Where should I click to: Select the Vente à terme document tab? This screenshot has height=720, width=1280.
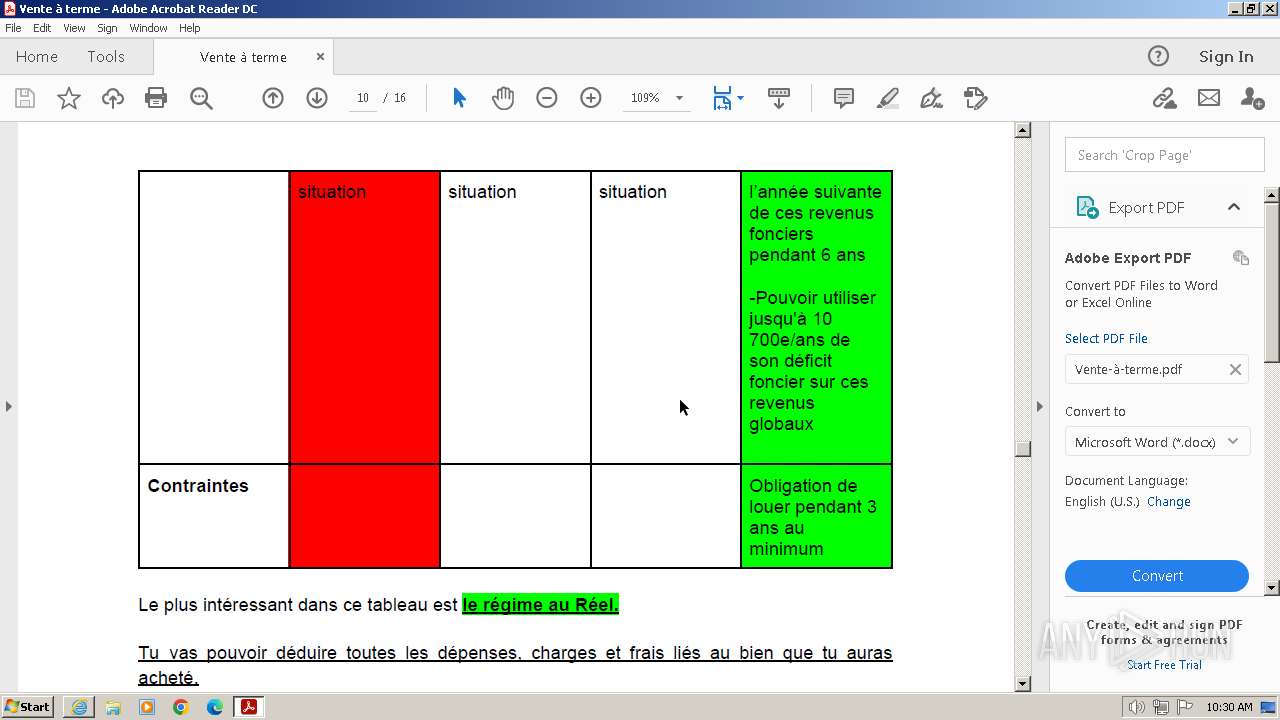point(243,57)
